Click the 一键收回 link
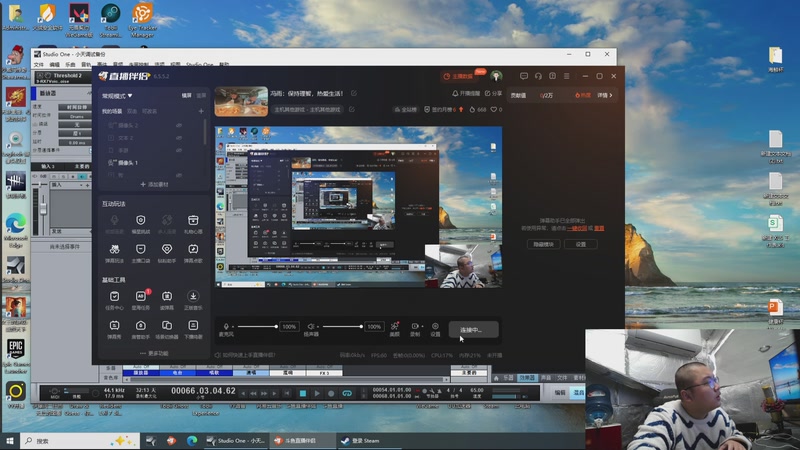This screenshot has height=450, width=800. (x=577, y=229)
